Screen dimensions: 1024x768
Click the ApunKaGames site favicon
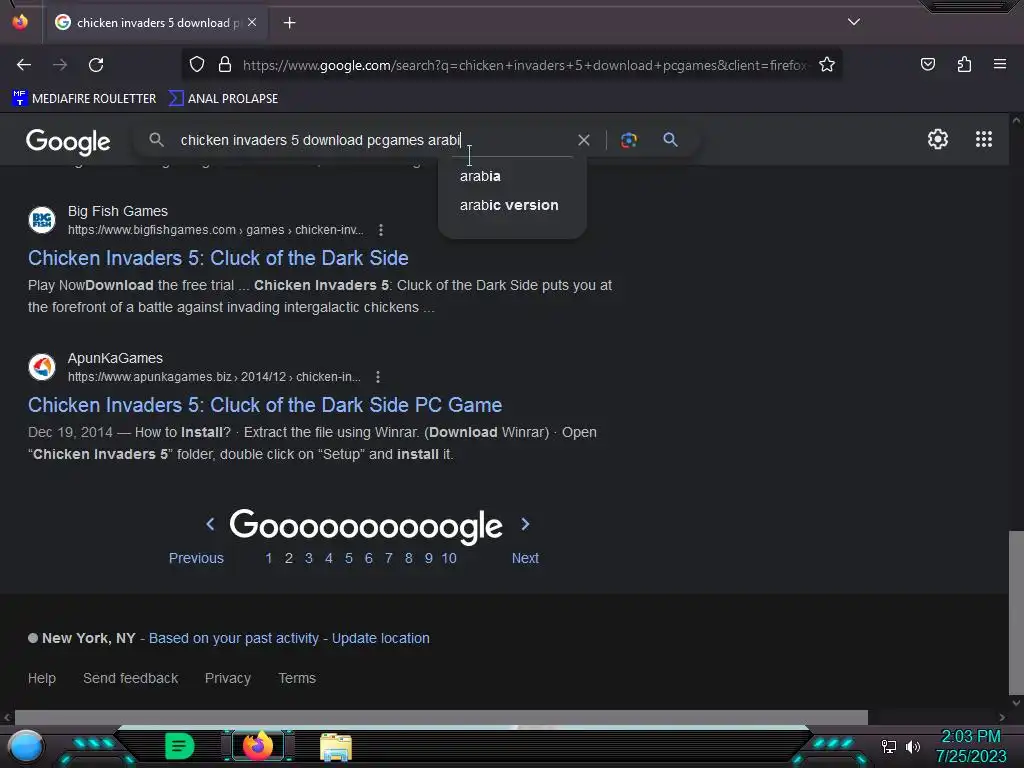tap(42, 367)
